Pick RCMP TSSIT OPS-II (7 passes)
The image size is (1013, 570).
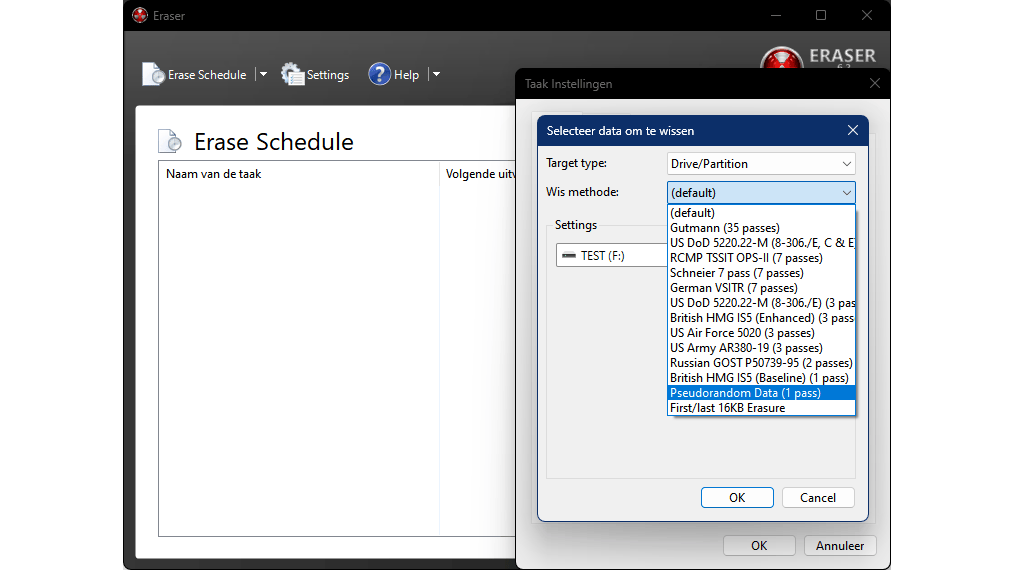761,258
